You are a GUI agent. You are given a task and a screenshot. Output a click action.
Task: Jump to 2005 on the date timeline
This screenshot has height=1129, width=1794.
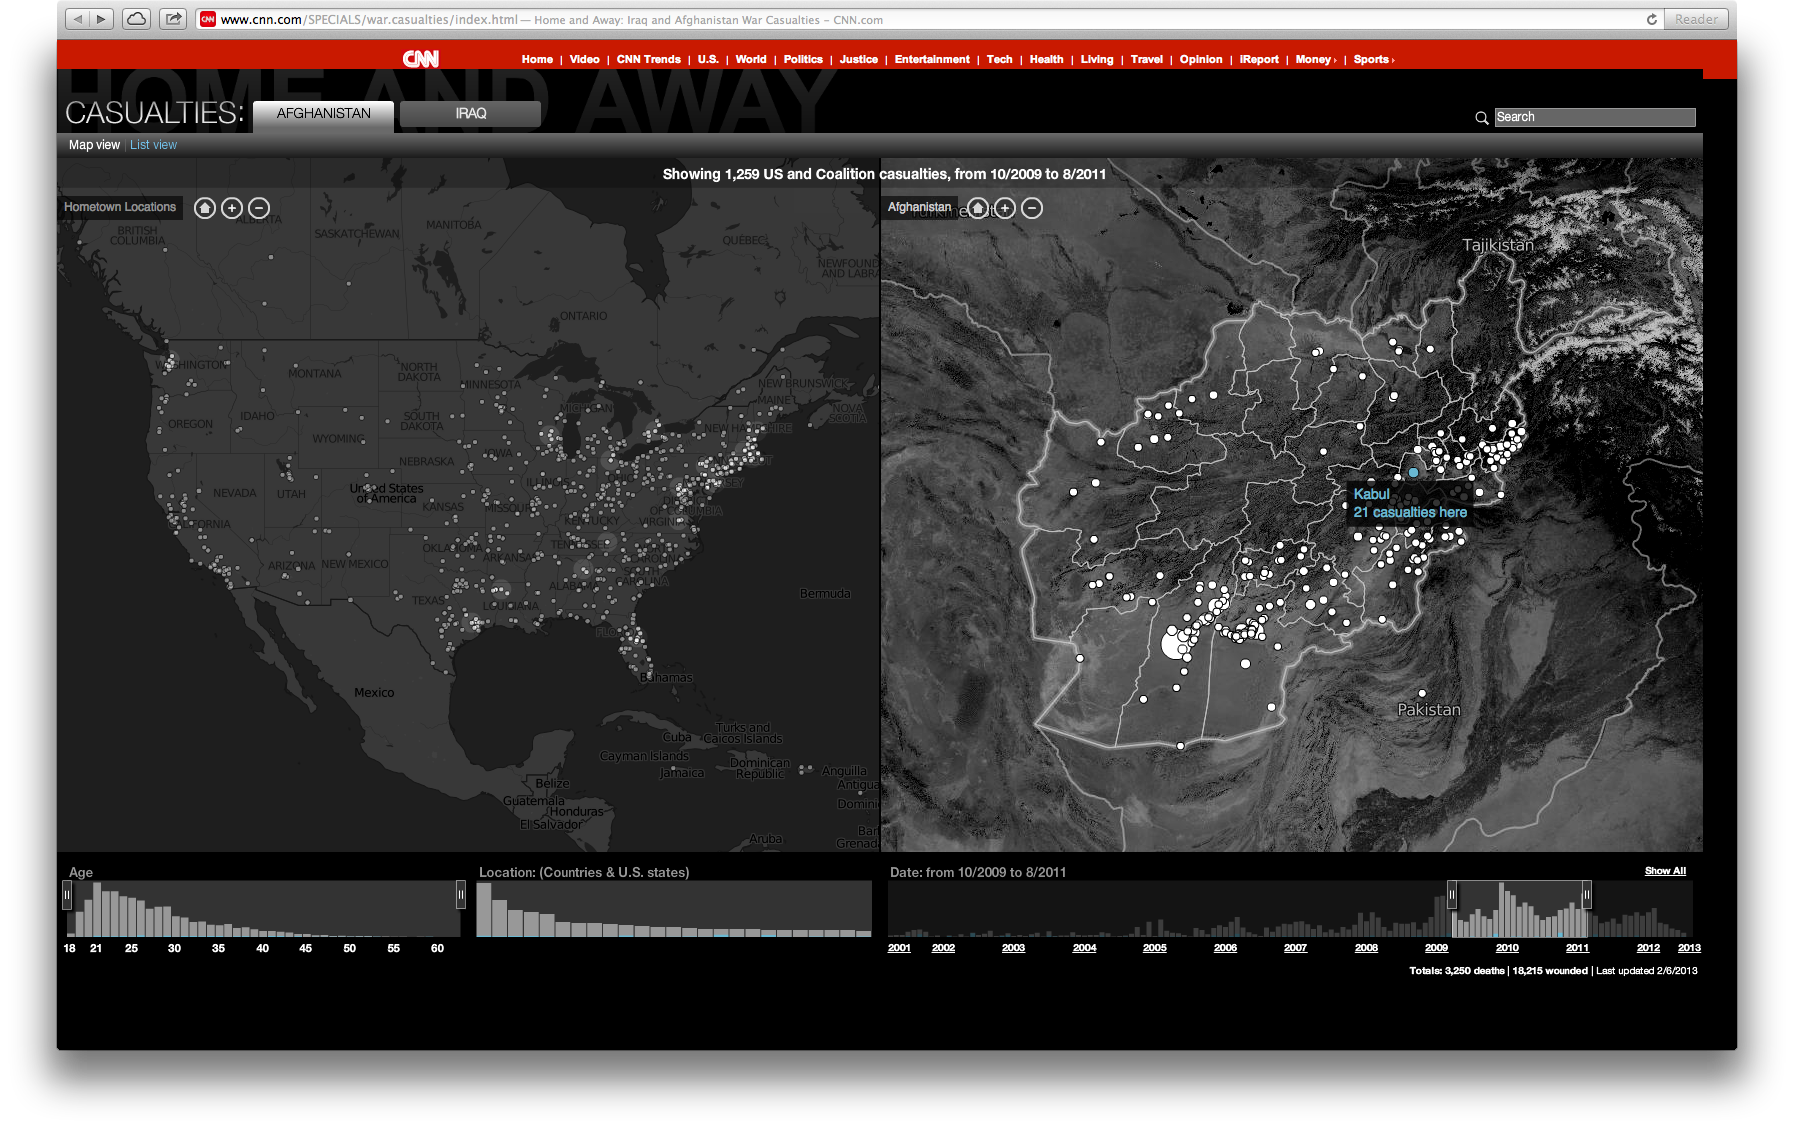[x=1154, y=948]
